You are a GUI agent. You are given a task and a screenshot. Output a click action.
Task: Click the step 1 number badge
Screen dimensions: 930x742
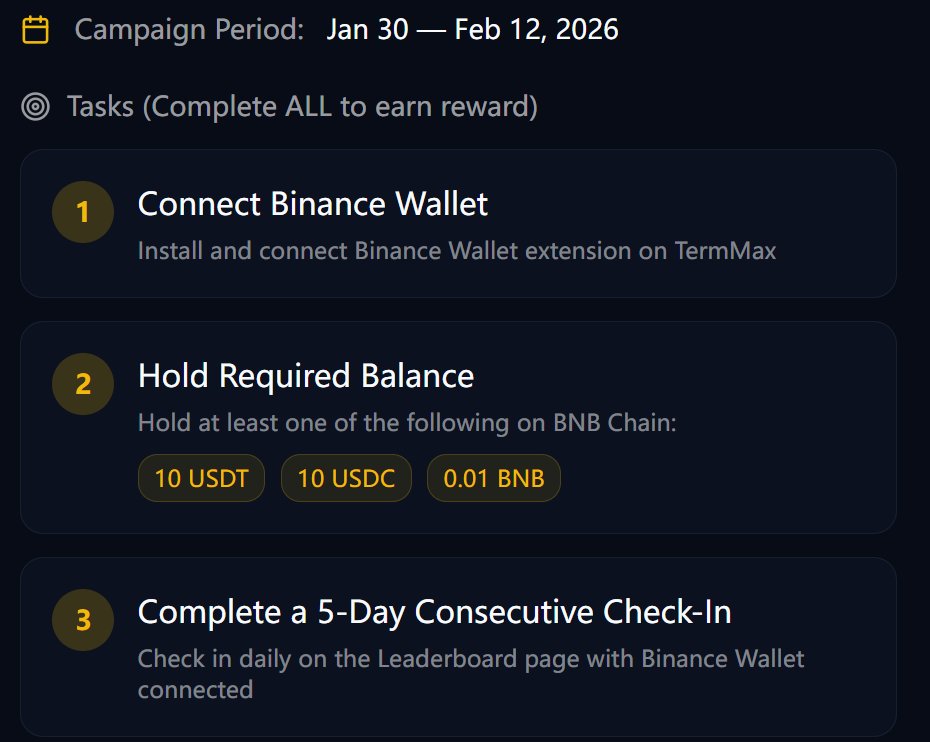click(x=83, y=212)
